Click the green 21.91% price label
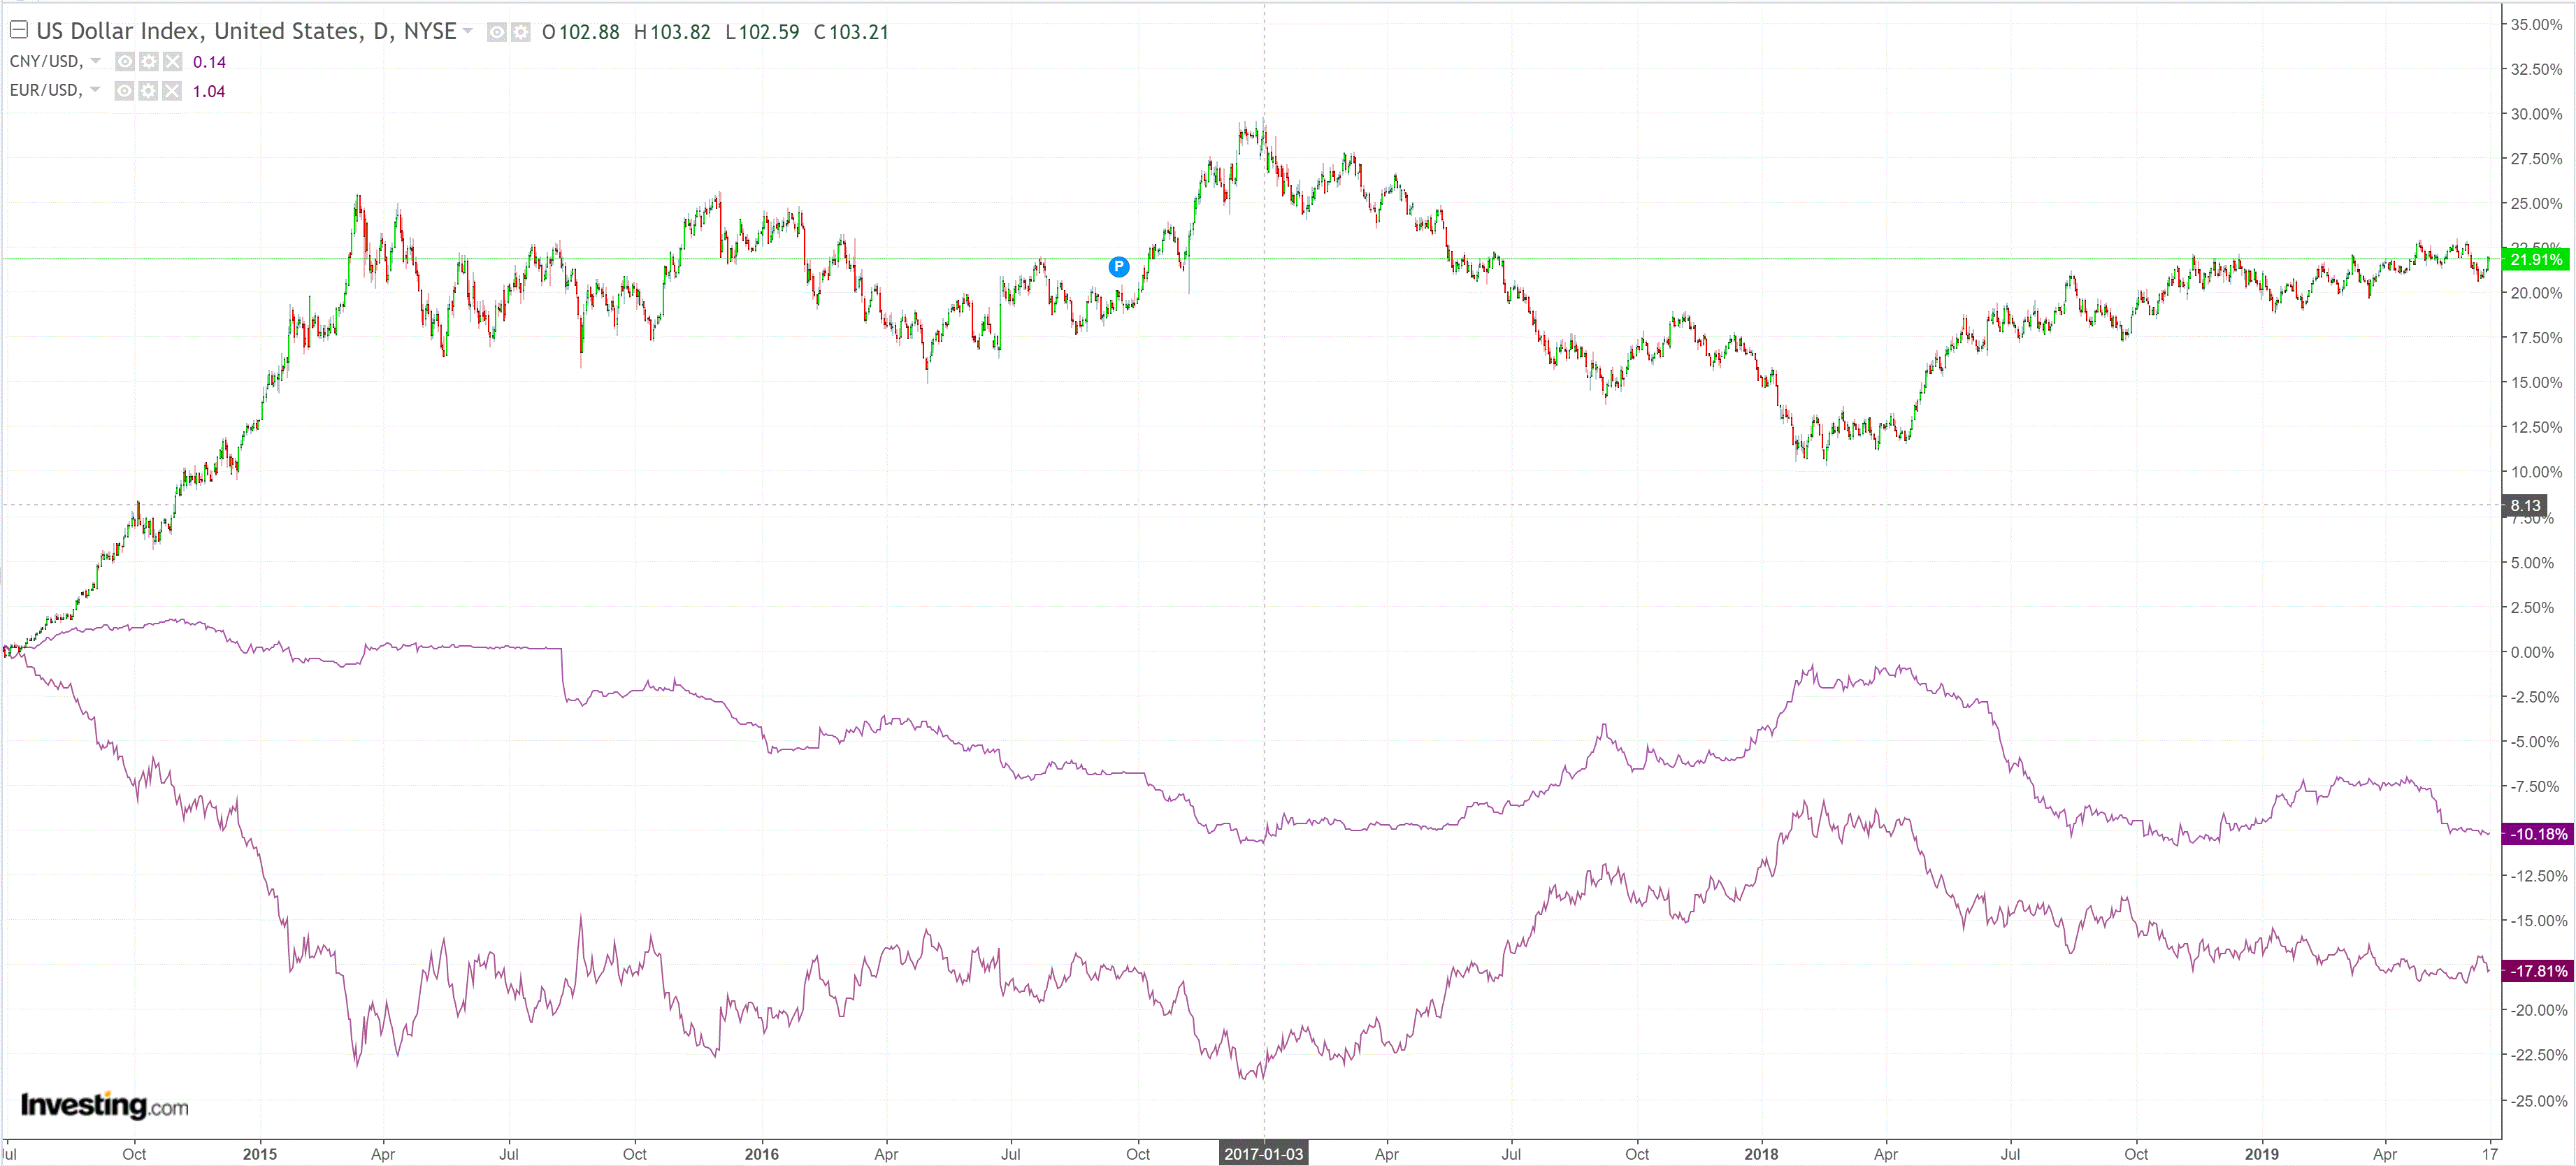 2537,259
